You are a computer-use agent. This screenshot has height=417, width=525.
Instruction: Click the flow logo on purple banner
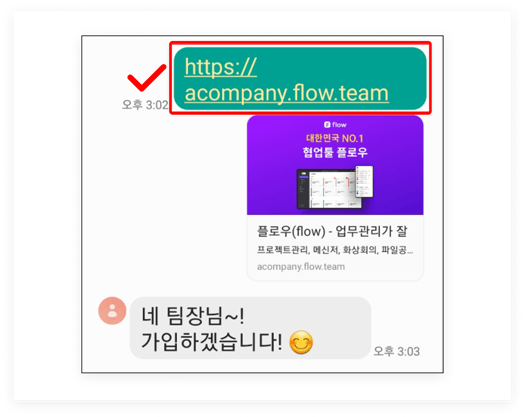[x=335, y=125]
